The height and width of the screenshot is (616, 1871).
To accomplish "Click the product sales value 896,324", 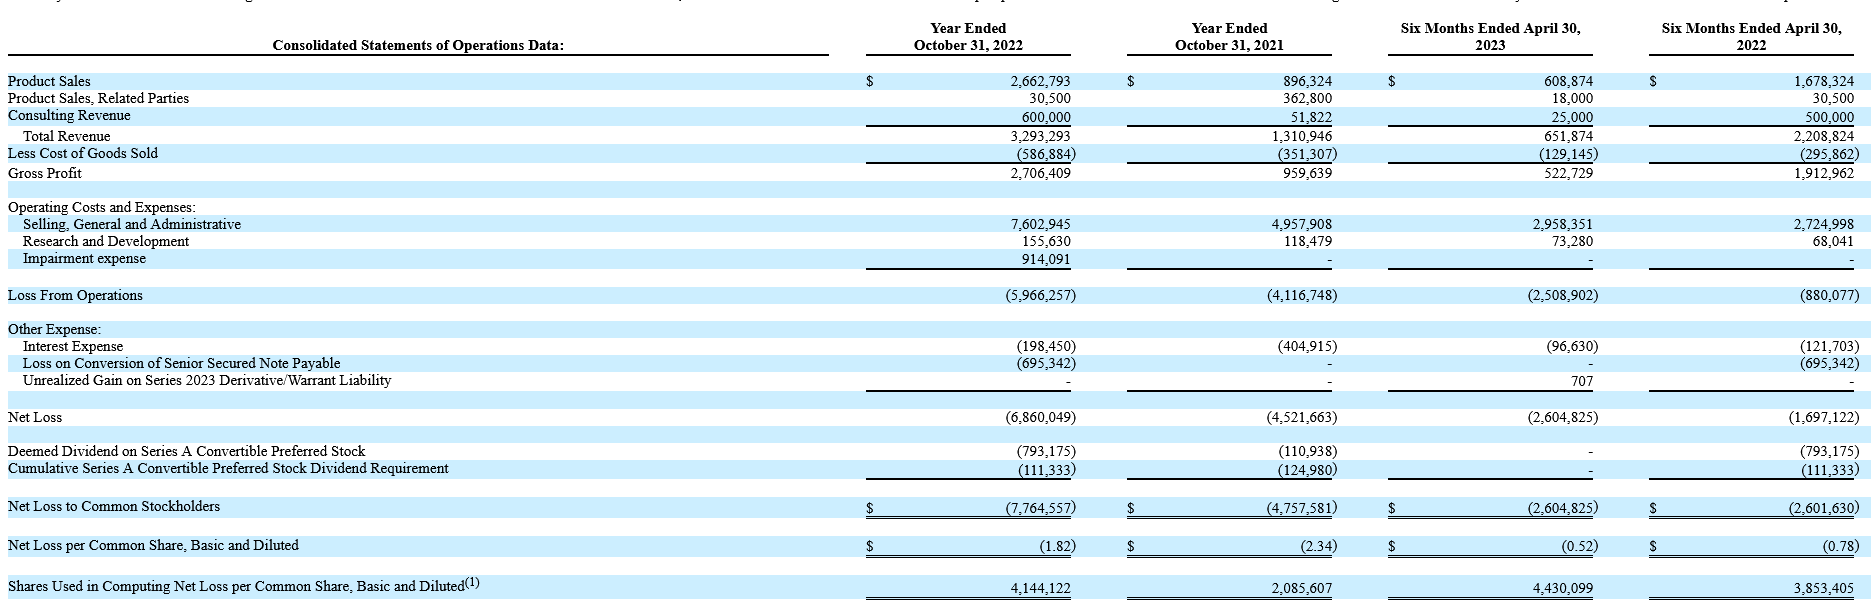I will pyautogui.click(x=1307, y=81).
